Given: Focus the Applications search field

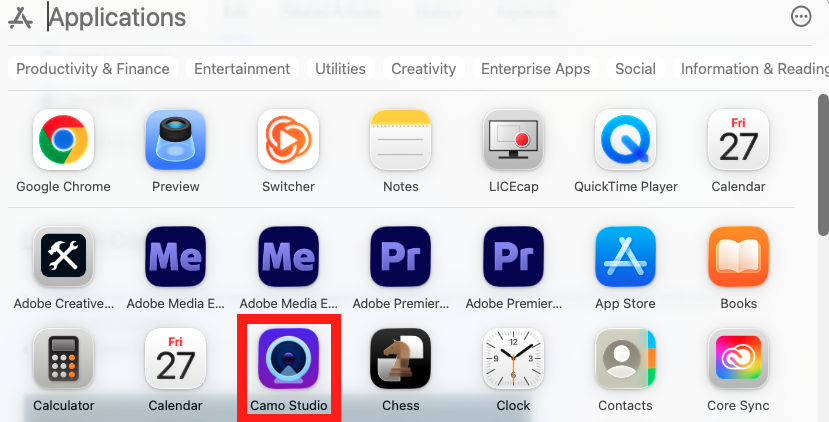Looking at the screenshot, I should point(412,17).
